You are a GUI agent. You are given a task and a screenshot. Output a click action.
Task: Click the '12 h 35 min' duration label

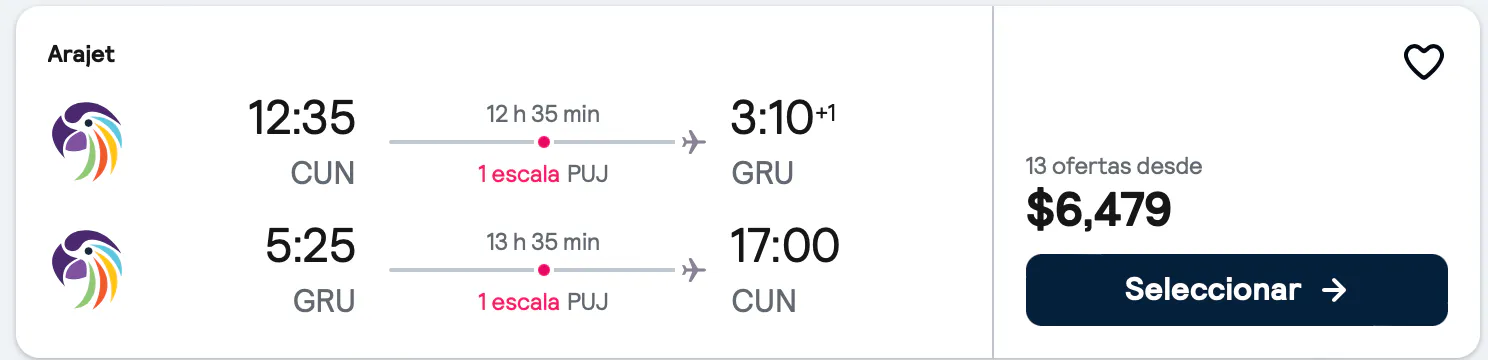541,114
